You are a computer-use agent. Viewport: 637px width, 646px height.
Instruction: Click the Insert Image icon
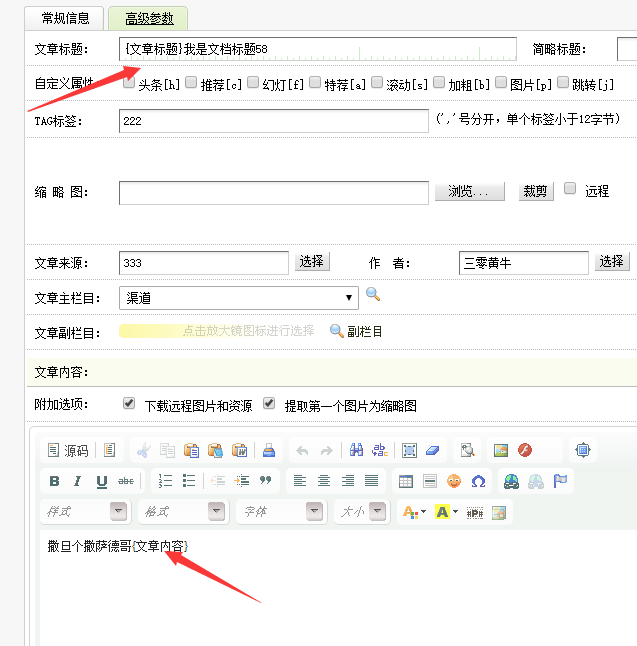pos(501,450)
